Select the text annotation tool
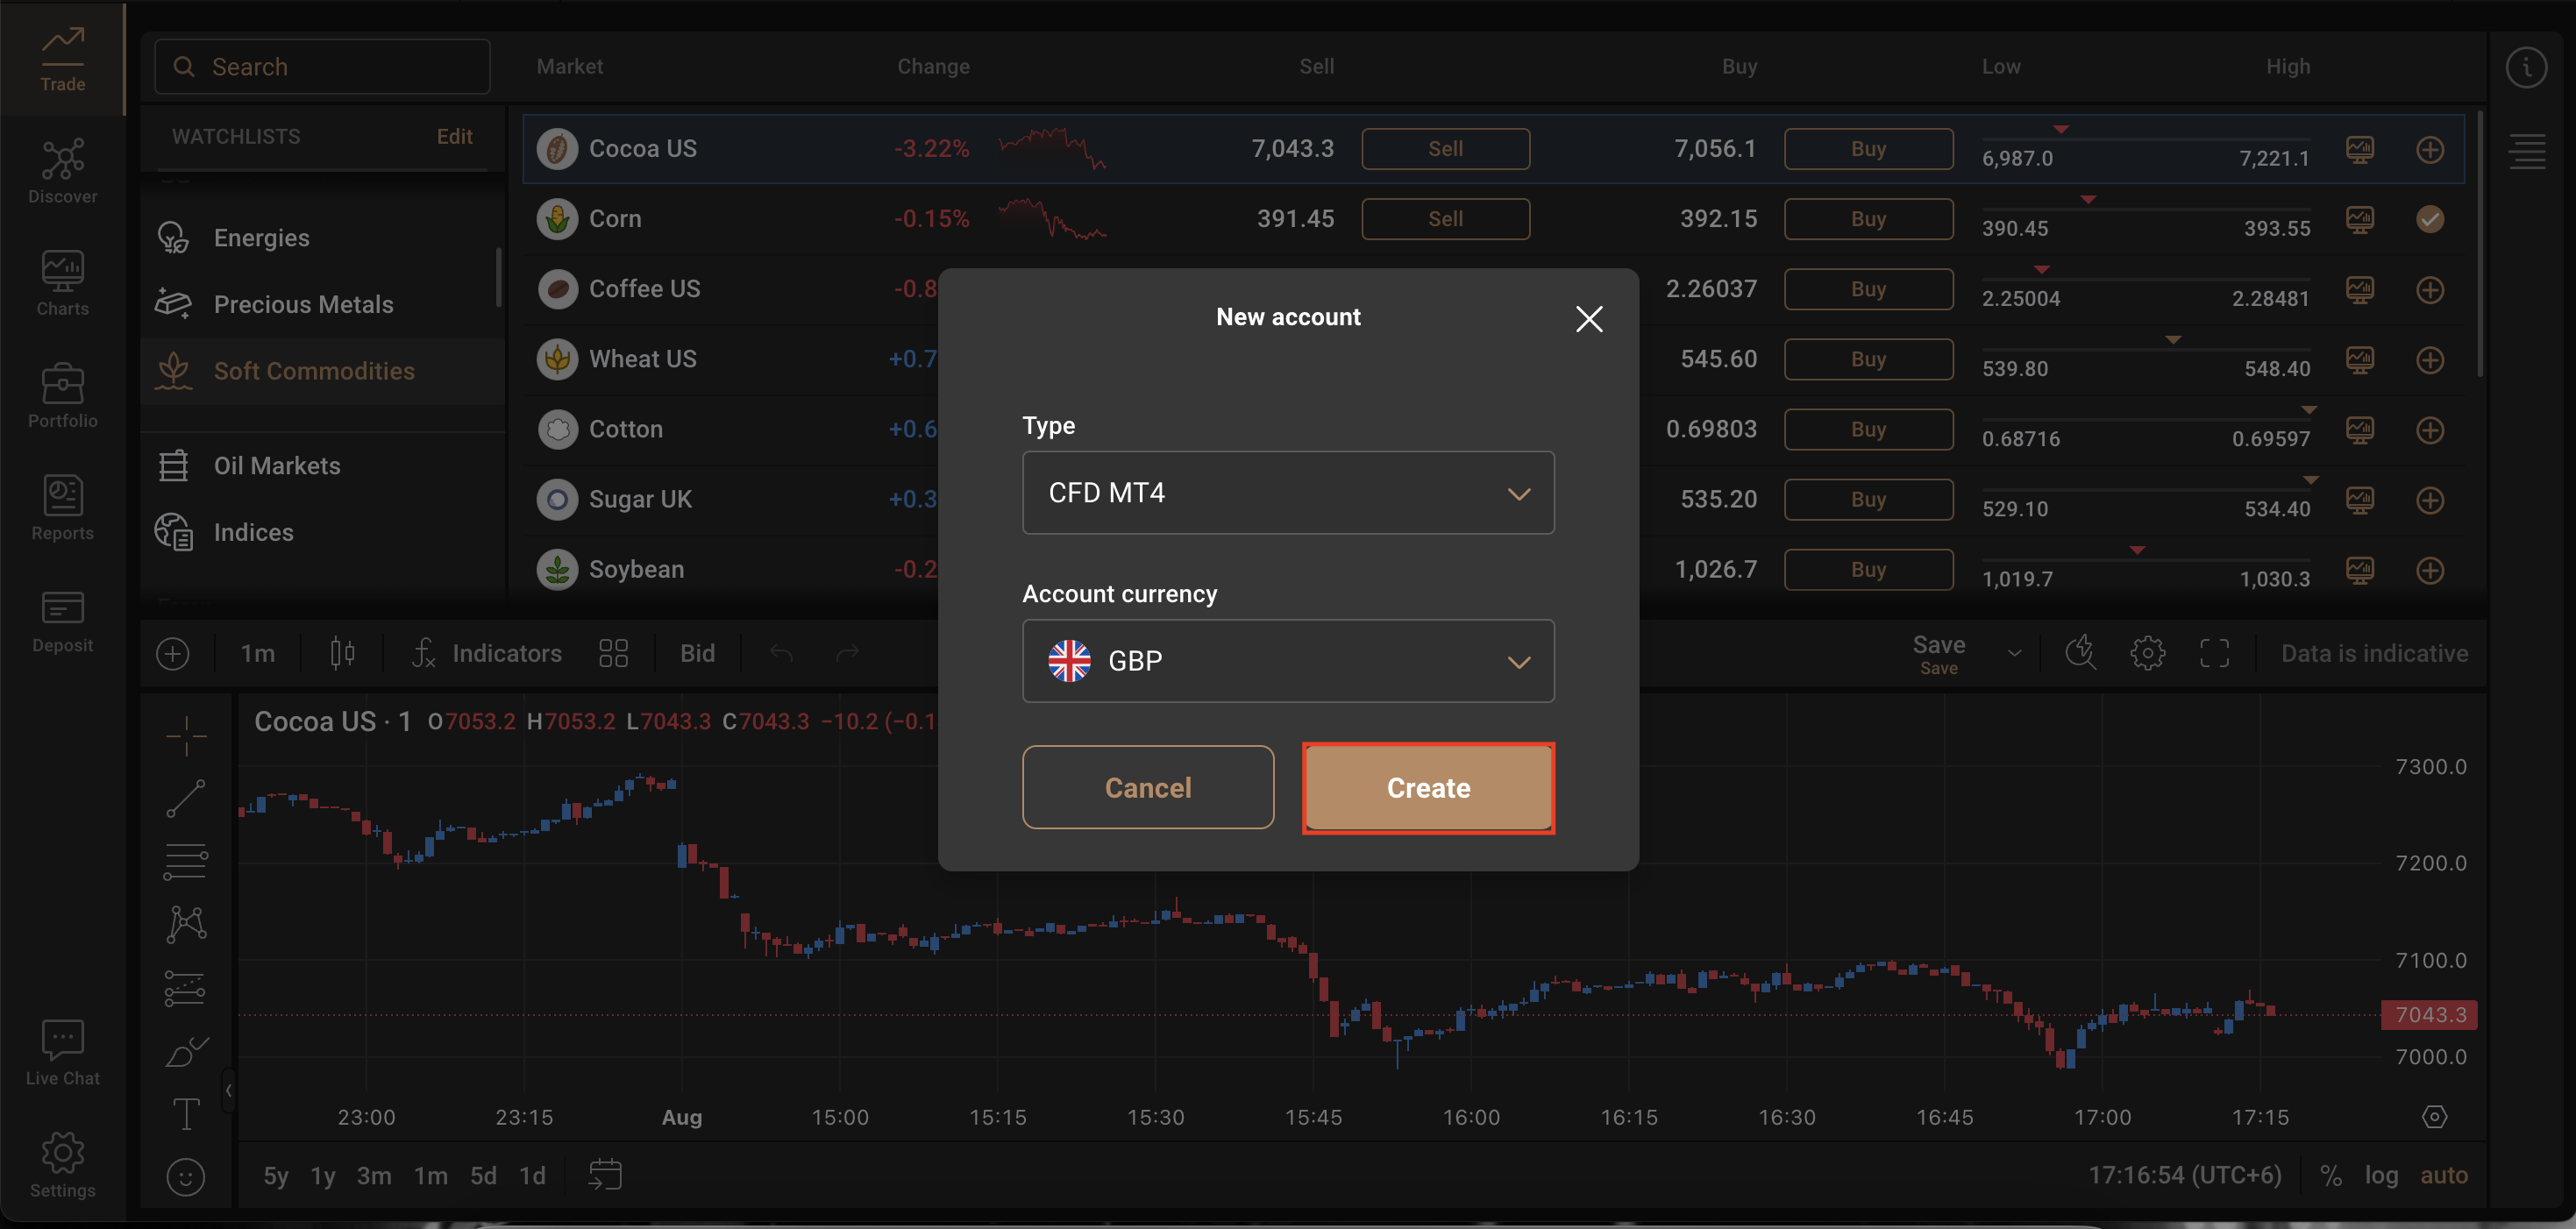 click(x=186, y=1113)
